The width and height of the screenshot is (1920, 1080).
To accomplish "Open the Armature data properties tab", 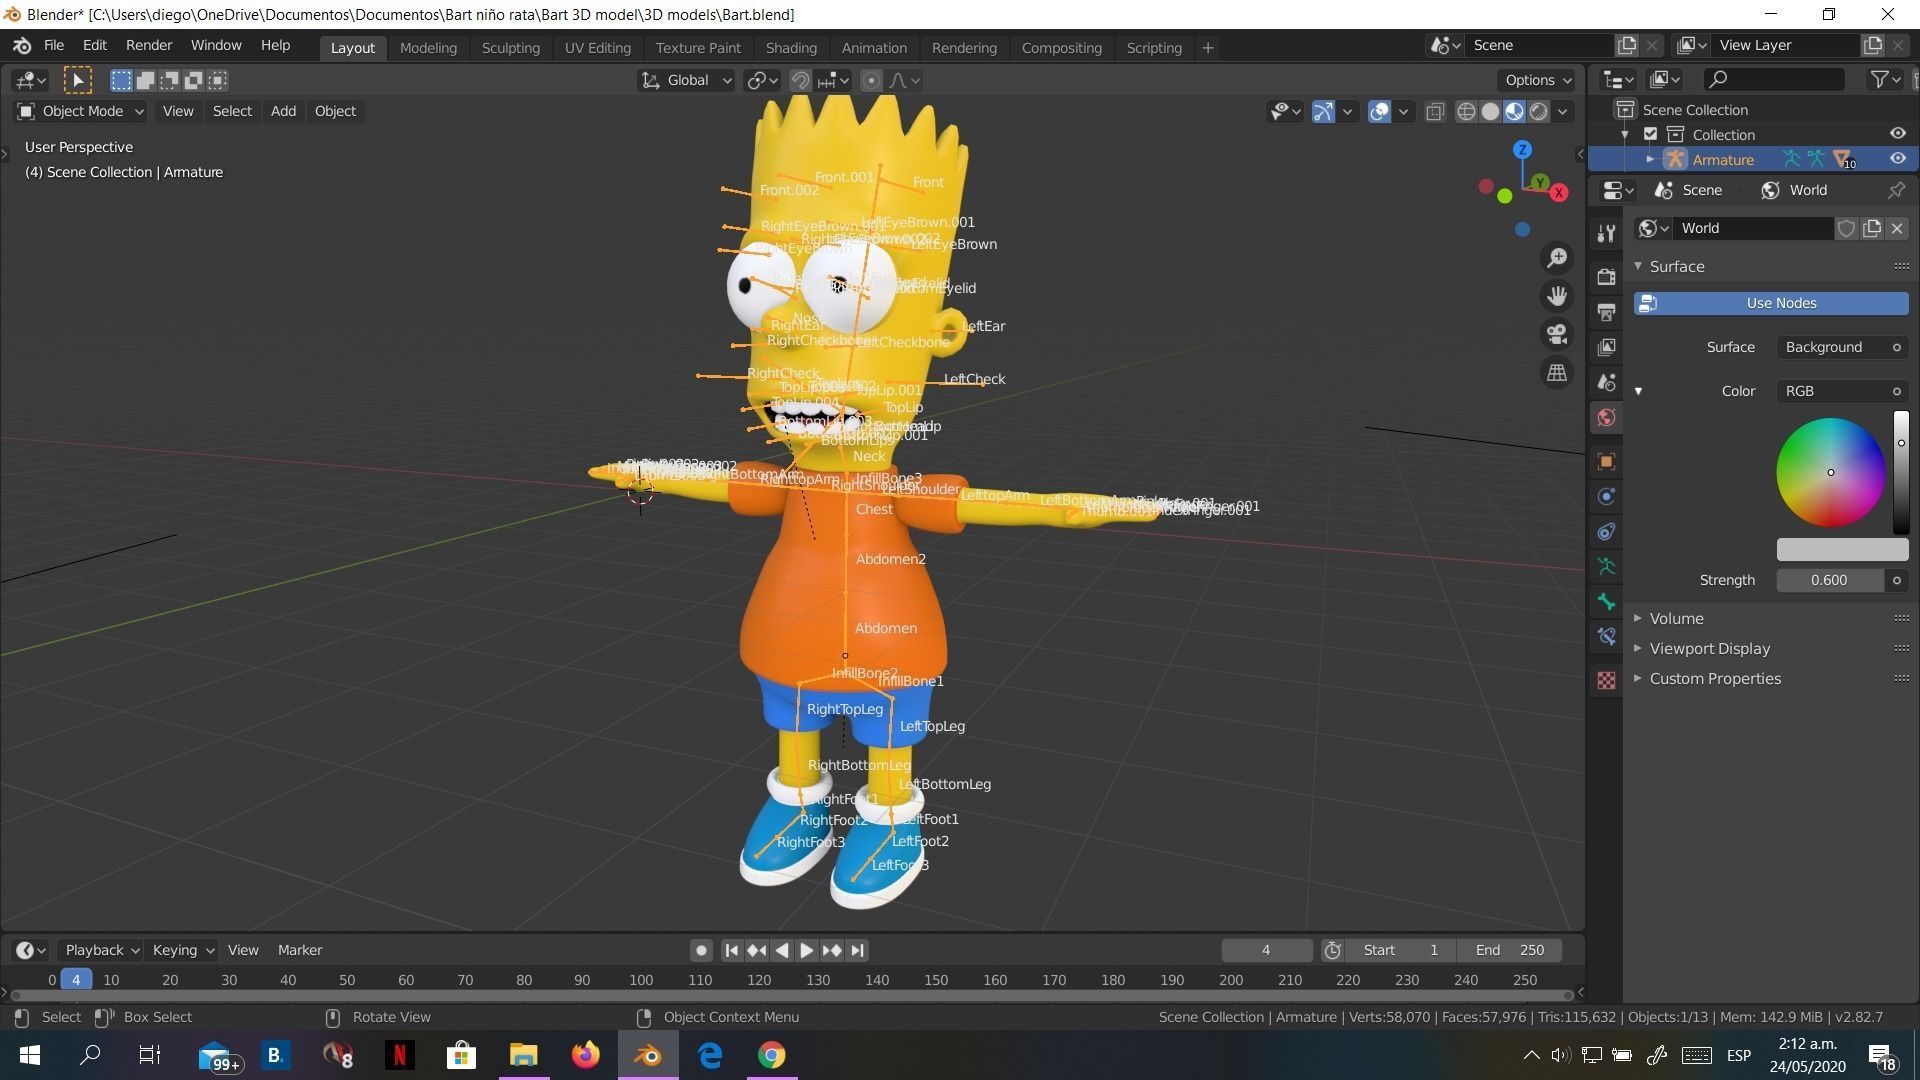I will [1606, 566].
